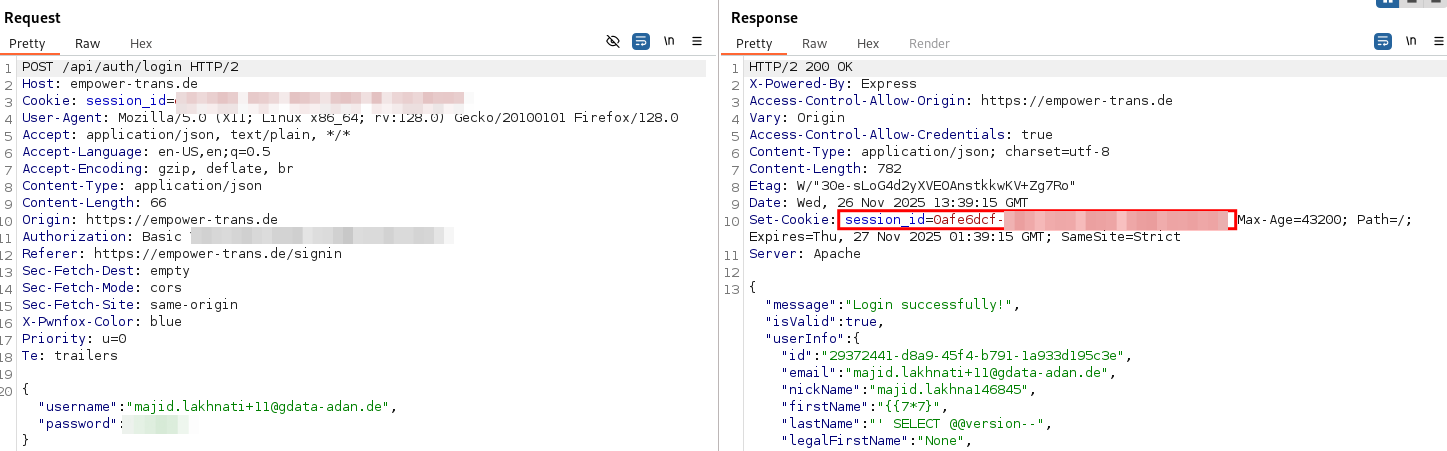Image resolution: width=1447 pixels, height=451 pixels.
Task: Open the Request panel hamburger options menu
Action: coord(697,41)
